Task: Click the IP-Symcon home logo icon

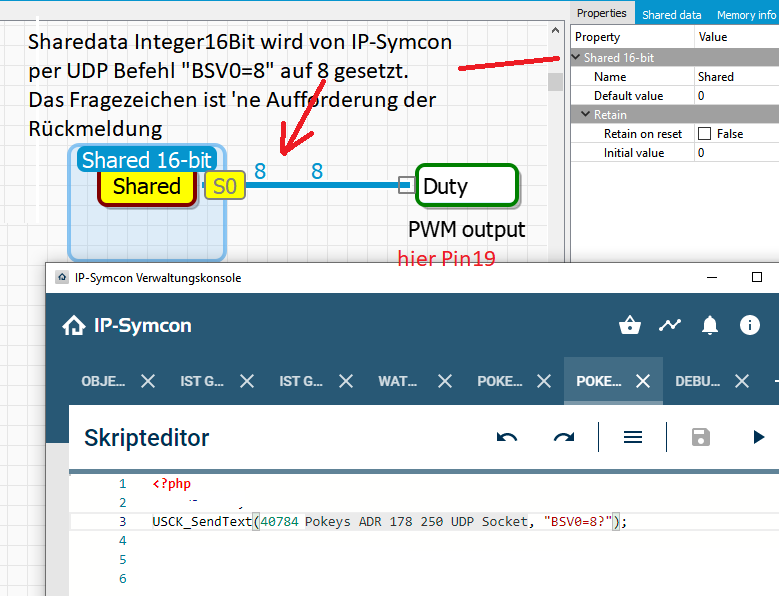Action: (x=74, y=325)
